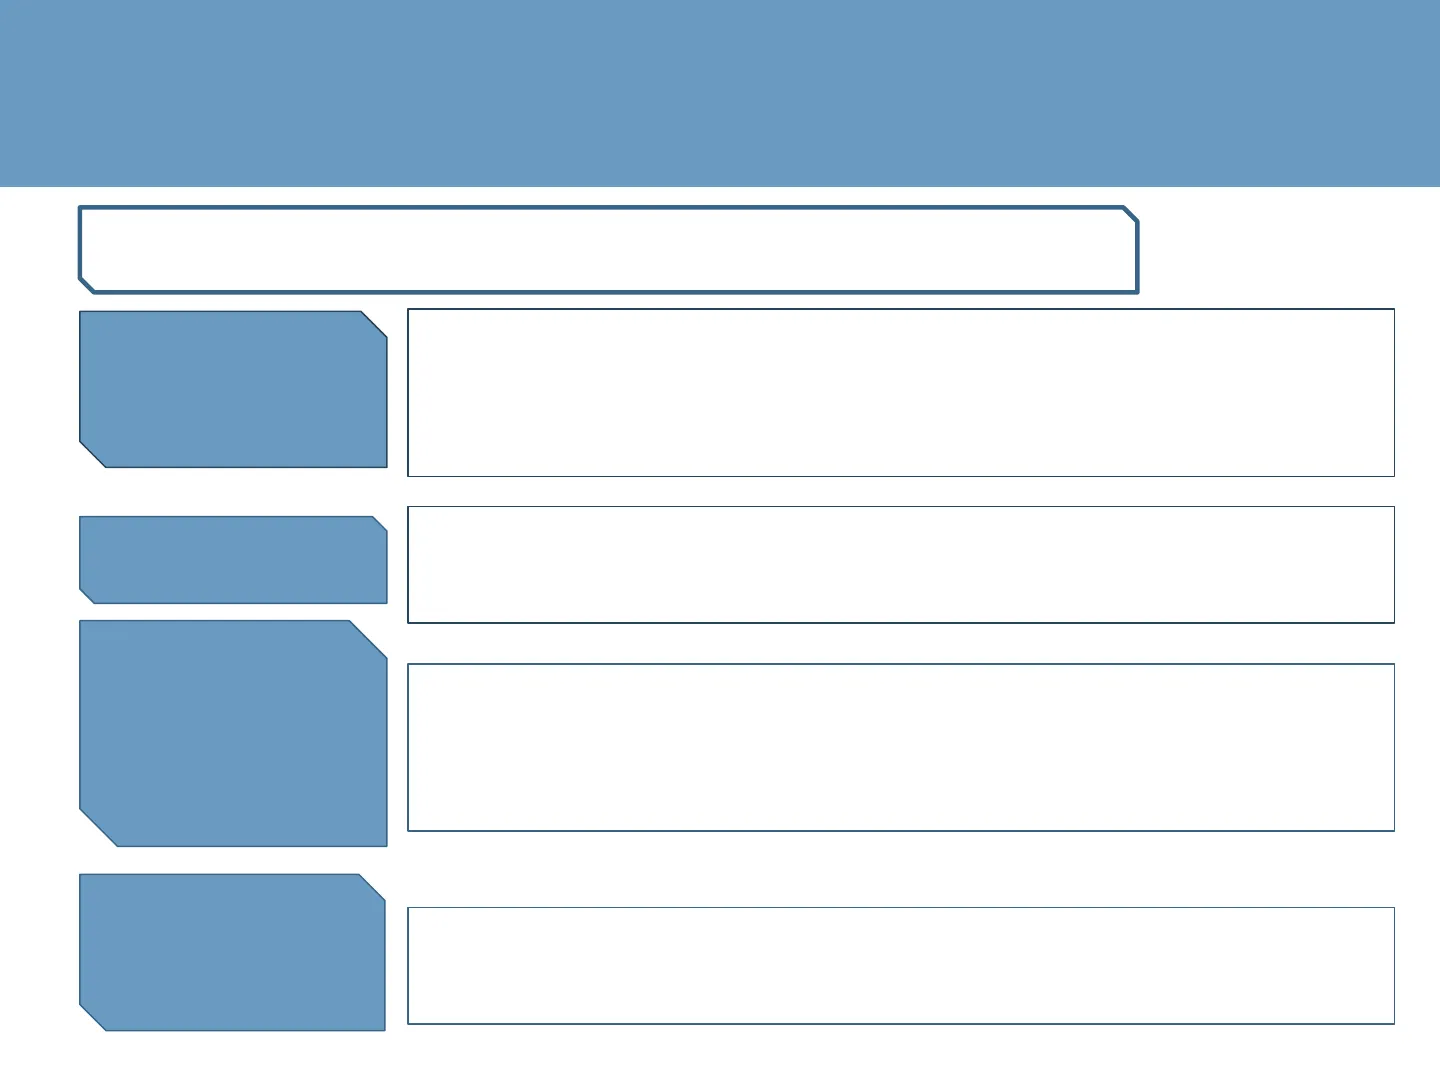Image resolution: width=1440 pixels, height=1080 pixels.
Task: Select the tallest blue shape on left
Action: click(x=233, y=733)
